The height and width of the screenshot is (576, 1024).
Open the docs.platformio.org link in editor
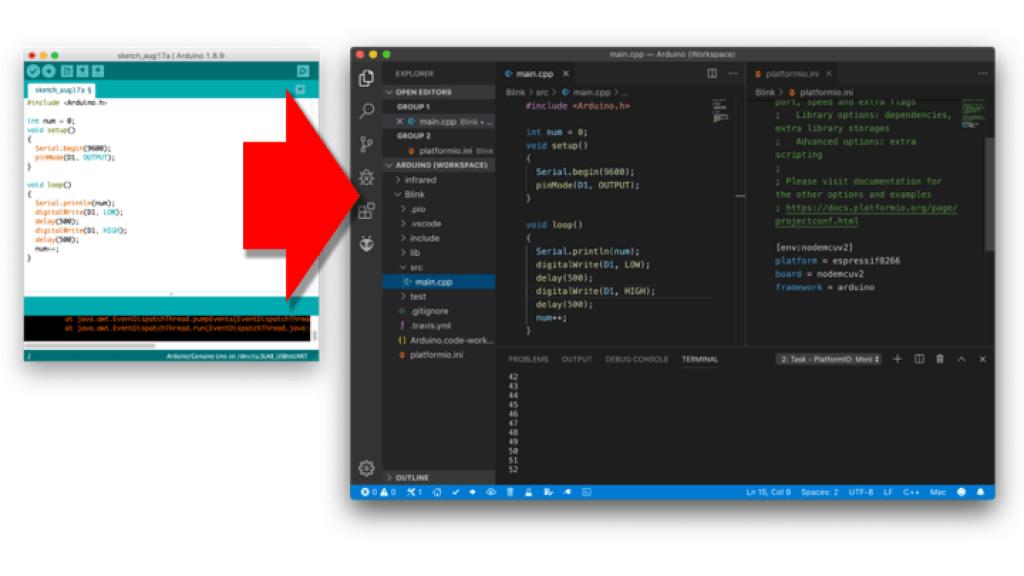(866, 208)
